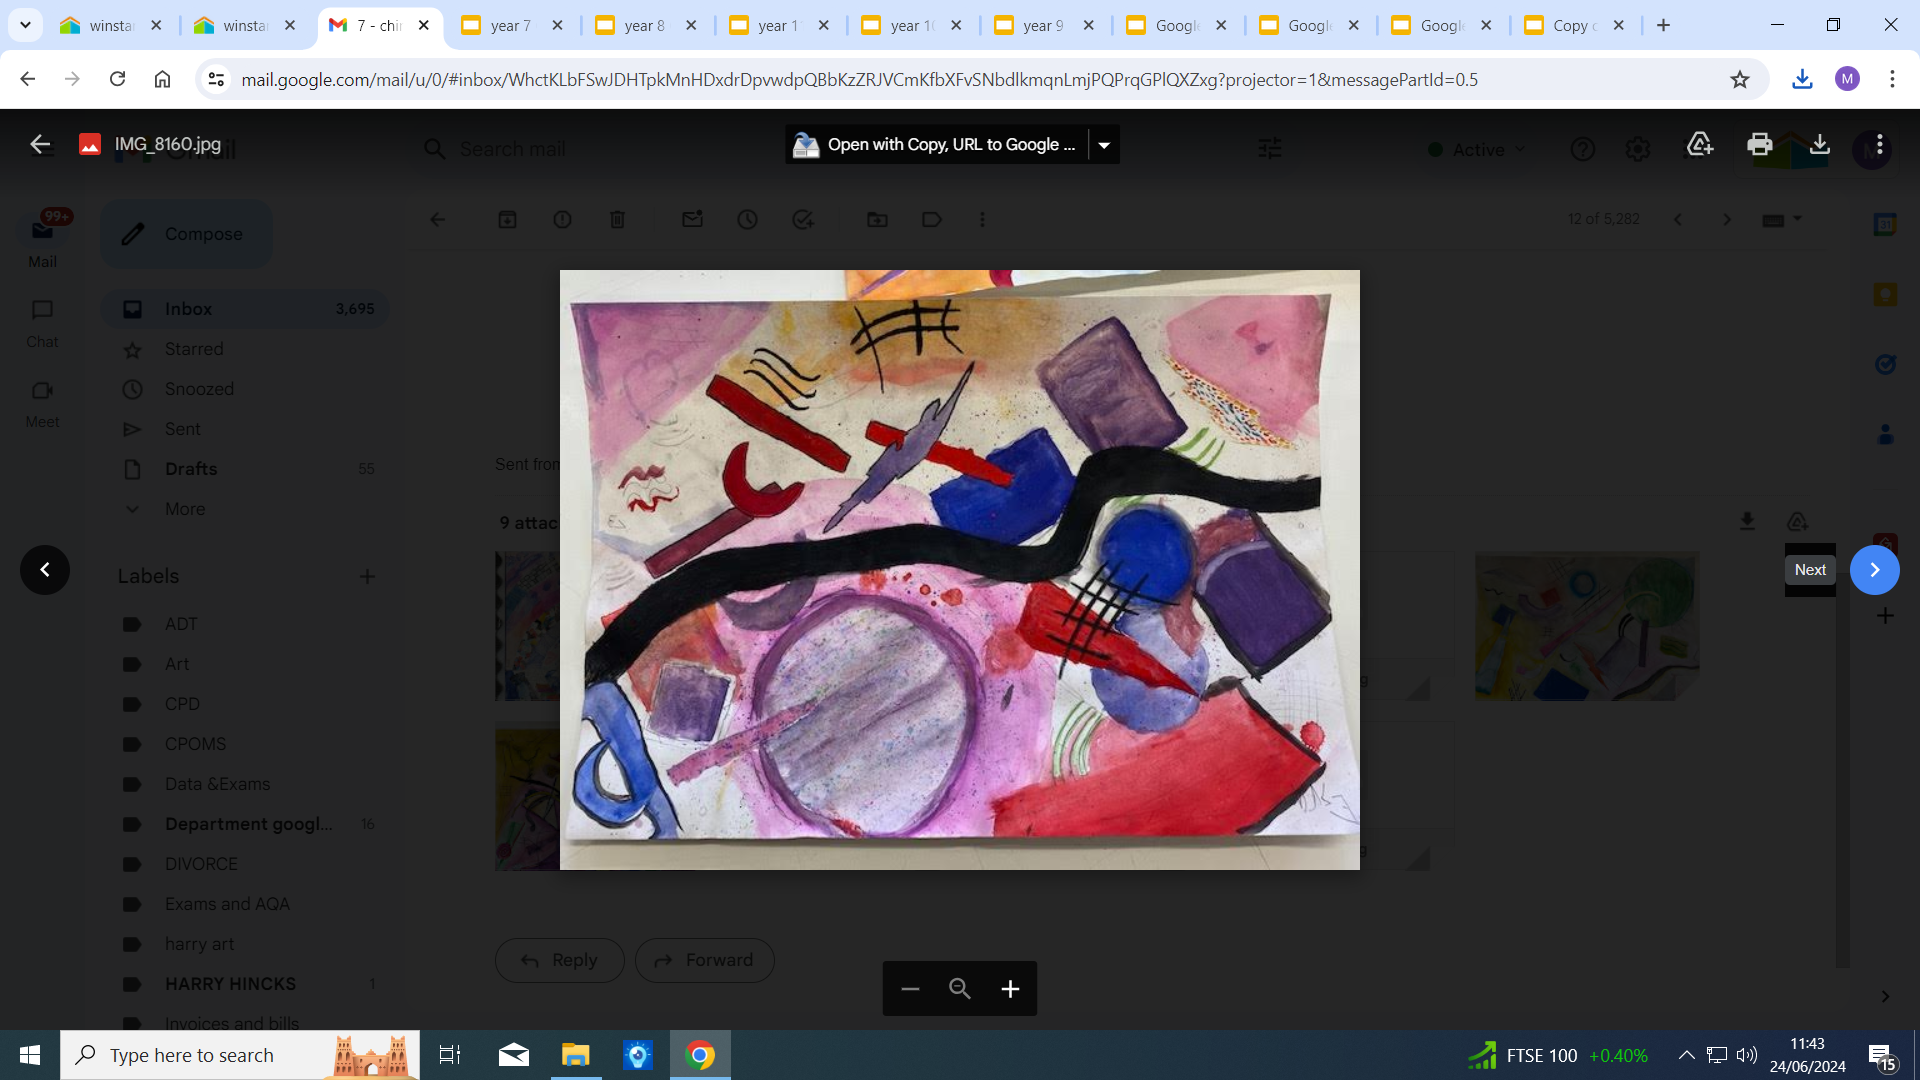Open the Mail section

pos(42,240)
